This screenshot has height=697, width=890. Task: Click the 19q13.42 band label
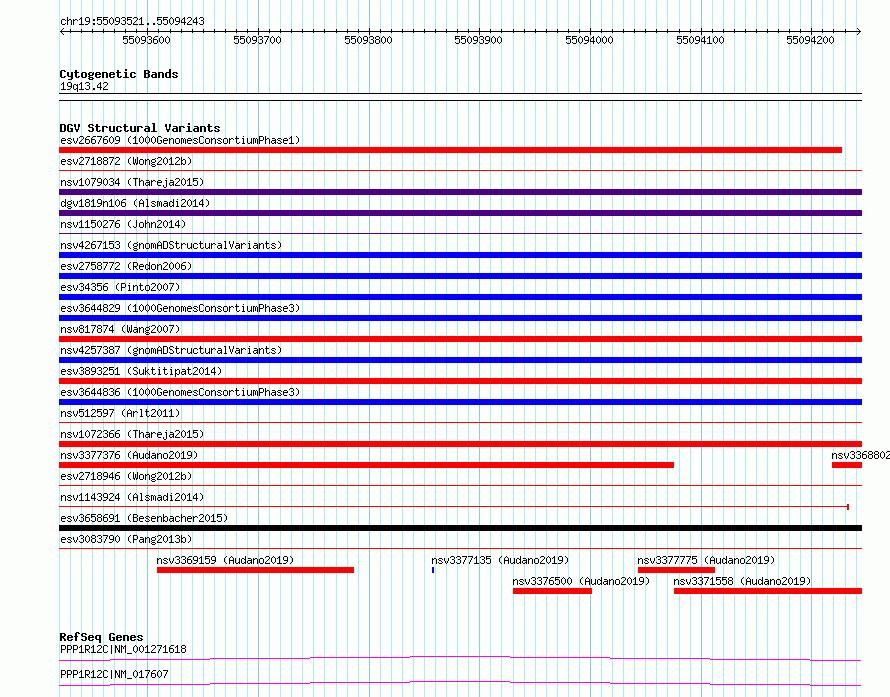click(x=84, y=86)
